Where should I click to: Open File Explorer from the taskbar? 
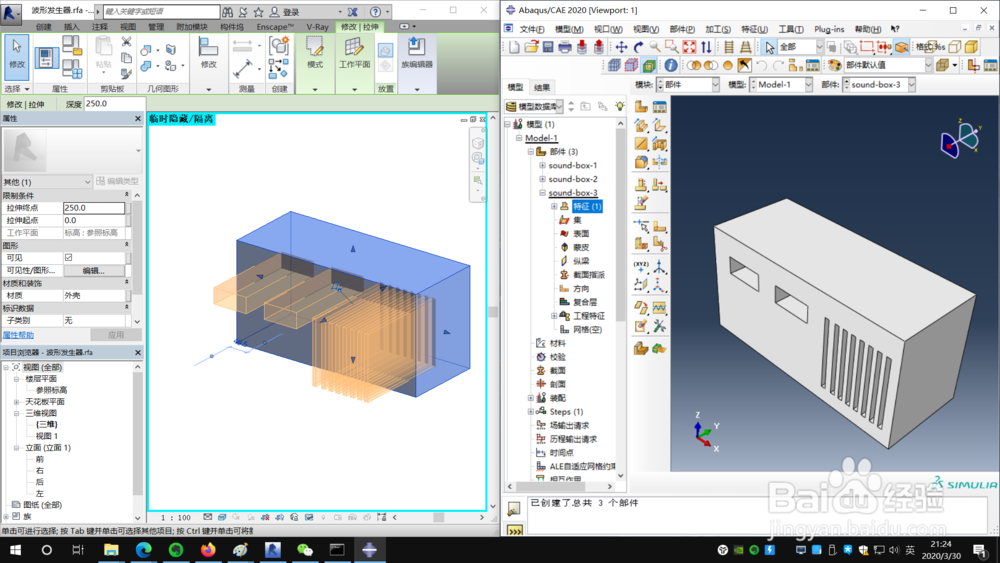(111, 550)
